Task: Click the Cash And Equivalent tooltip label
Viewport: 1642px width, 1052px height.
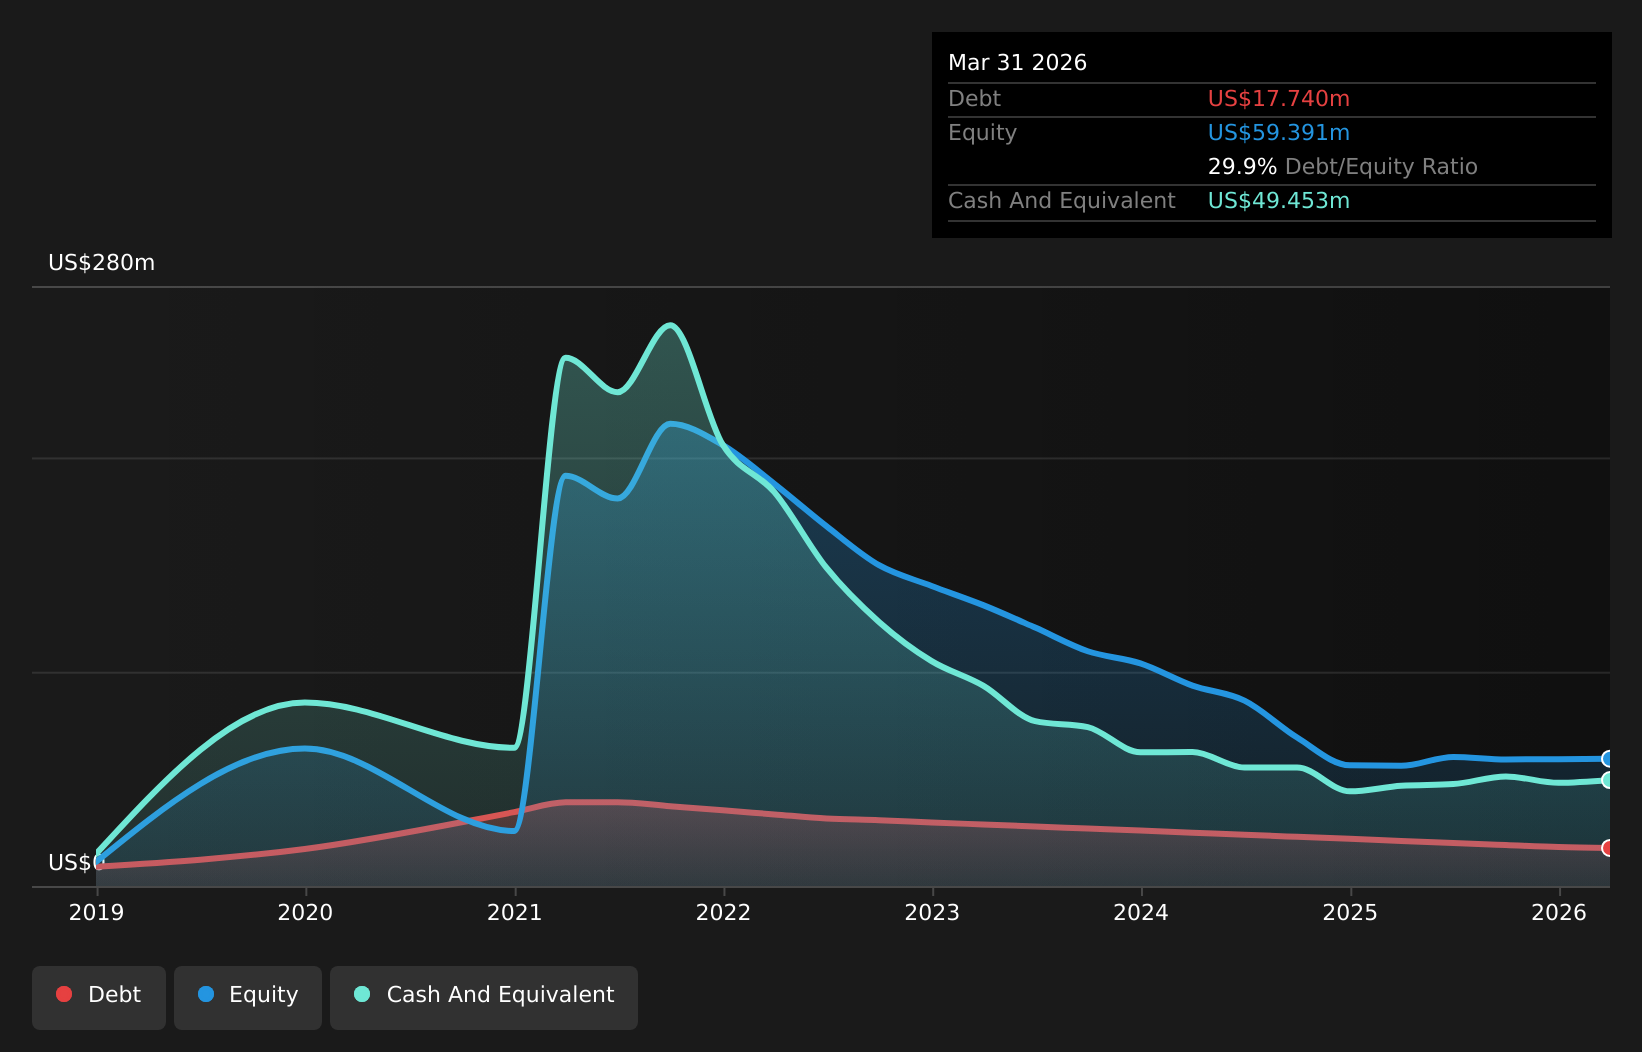Action: (1062, 201)
